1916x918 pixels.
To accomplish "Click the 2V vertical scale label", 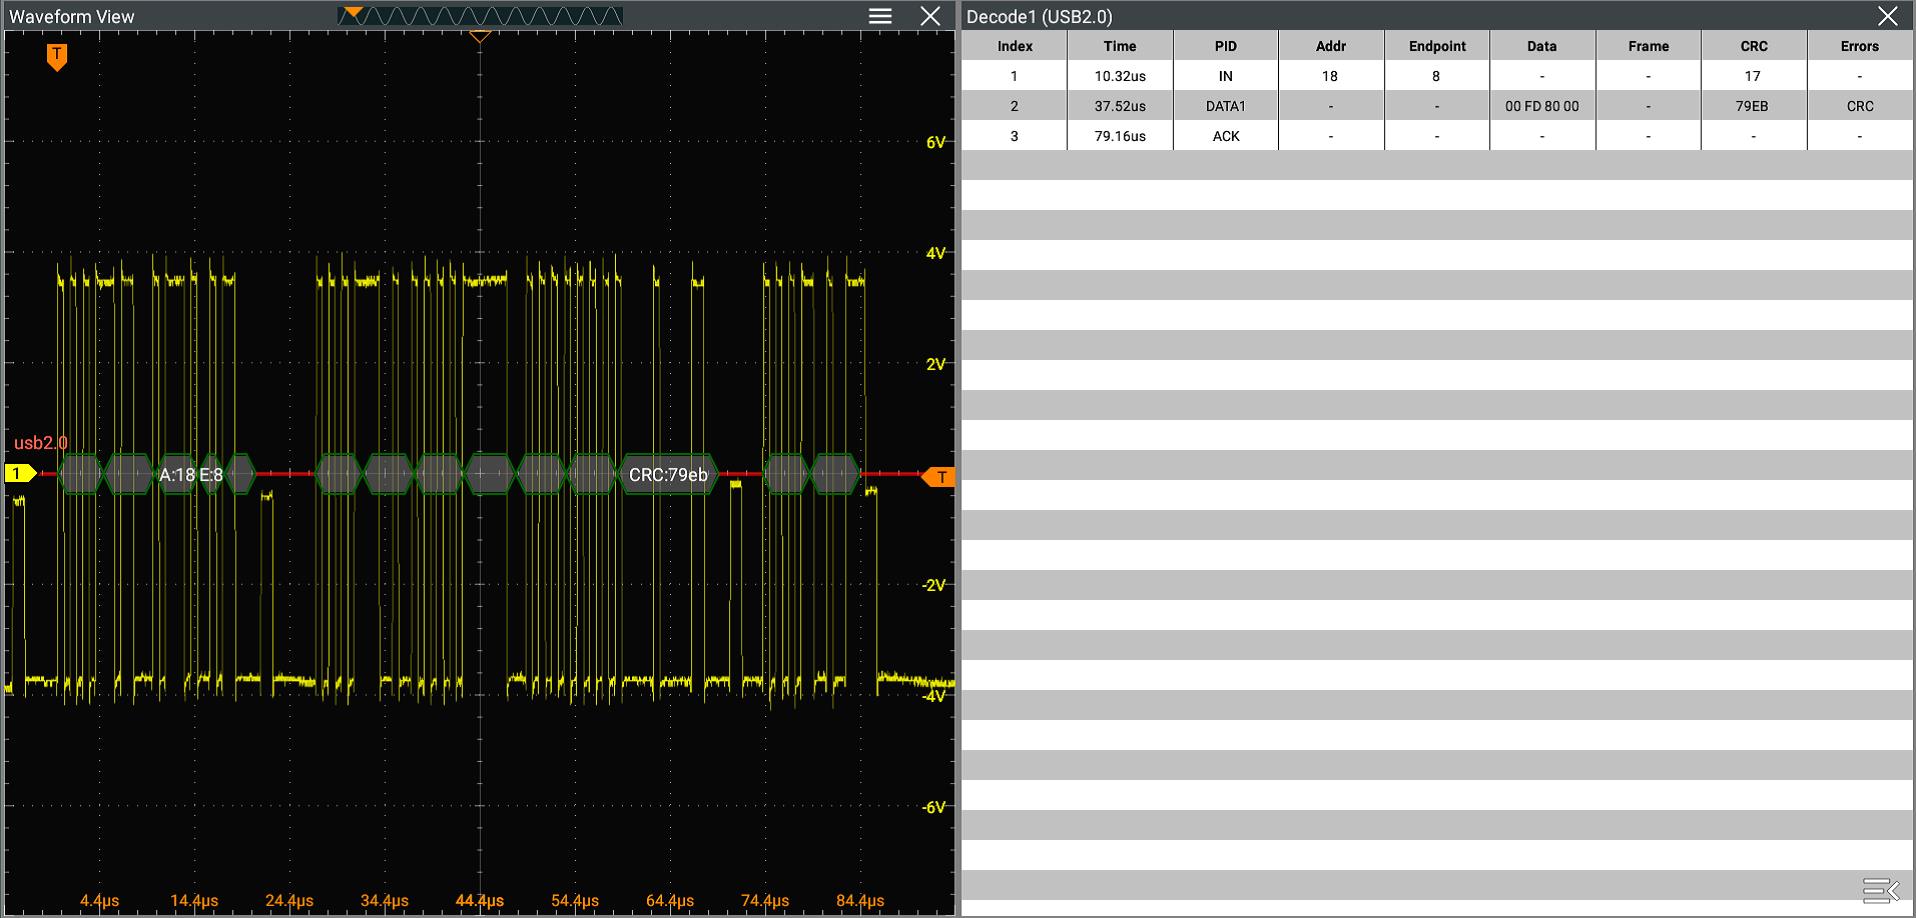I will 936,364.
